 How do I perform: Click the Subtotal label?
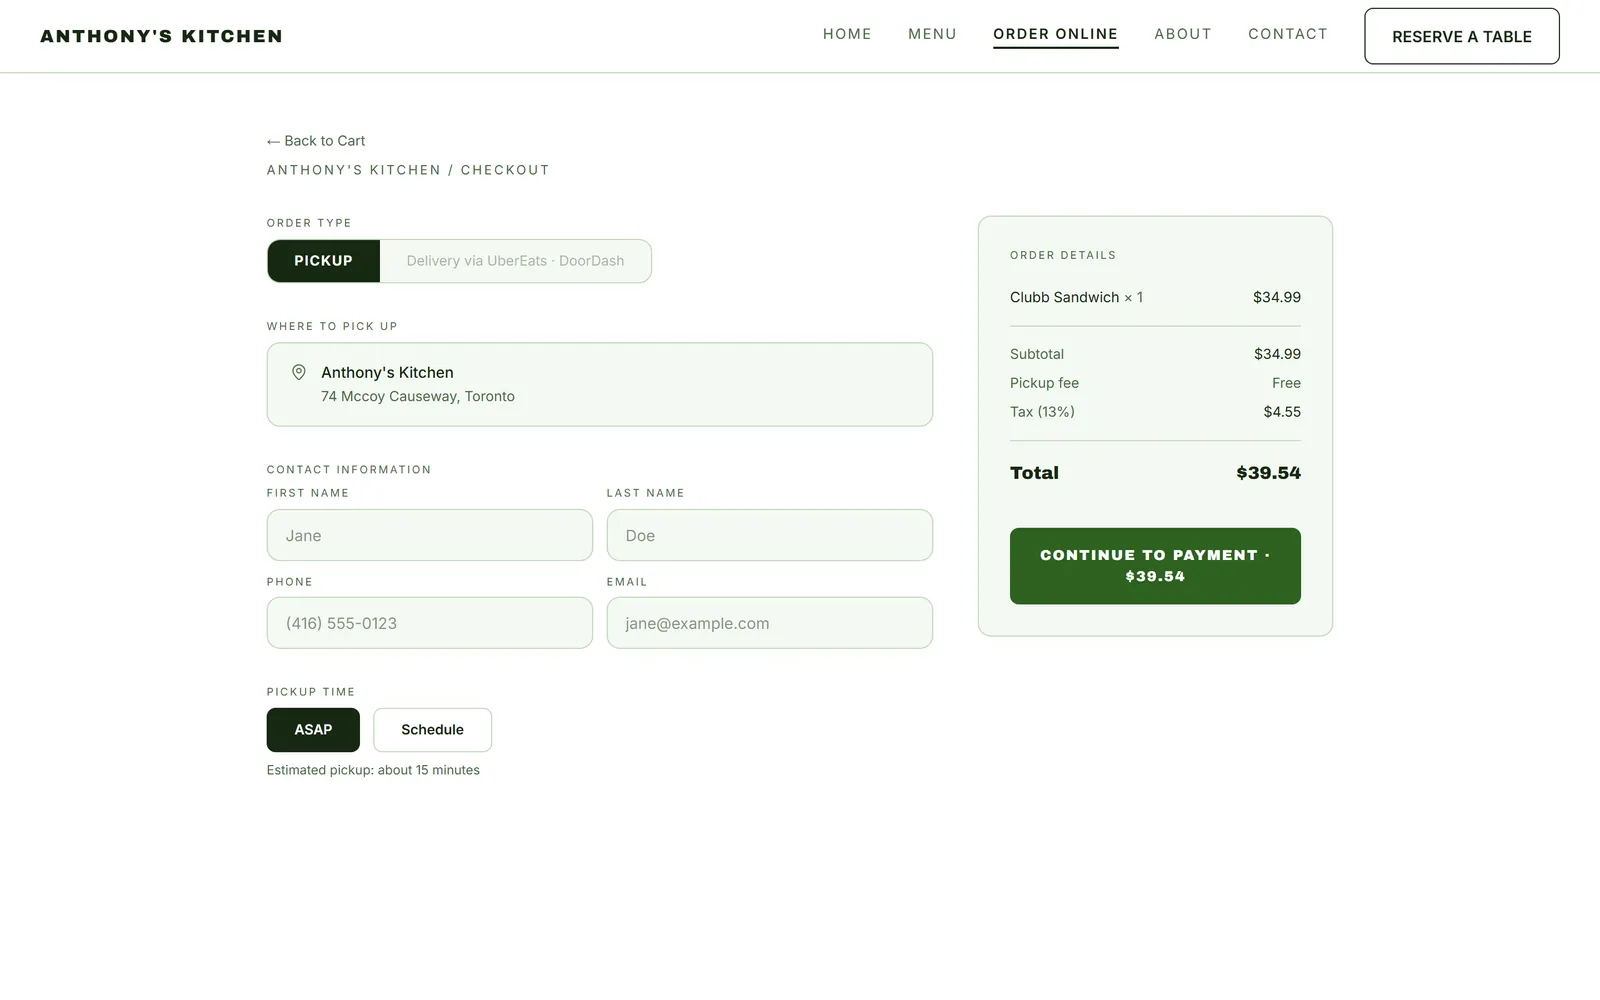point(1037,354)
